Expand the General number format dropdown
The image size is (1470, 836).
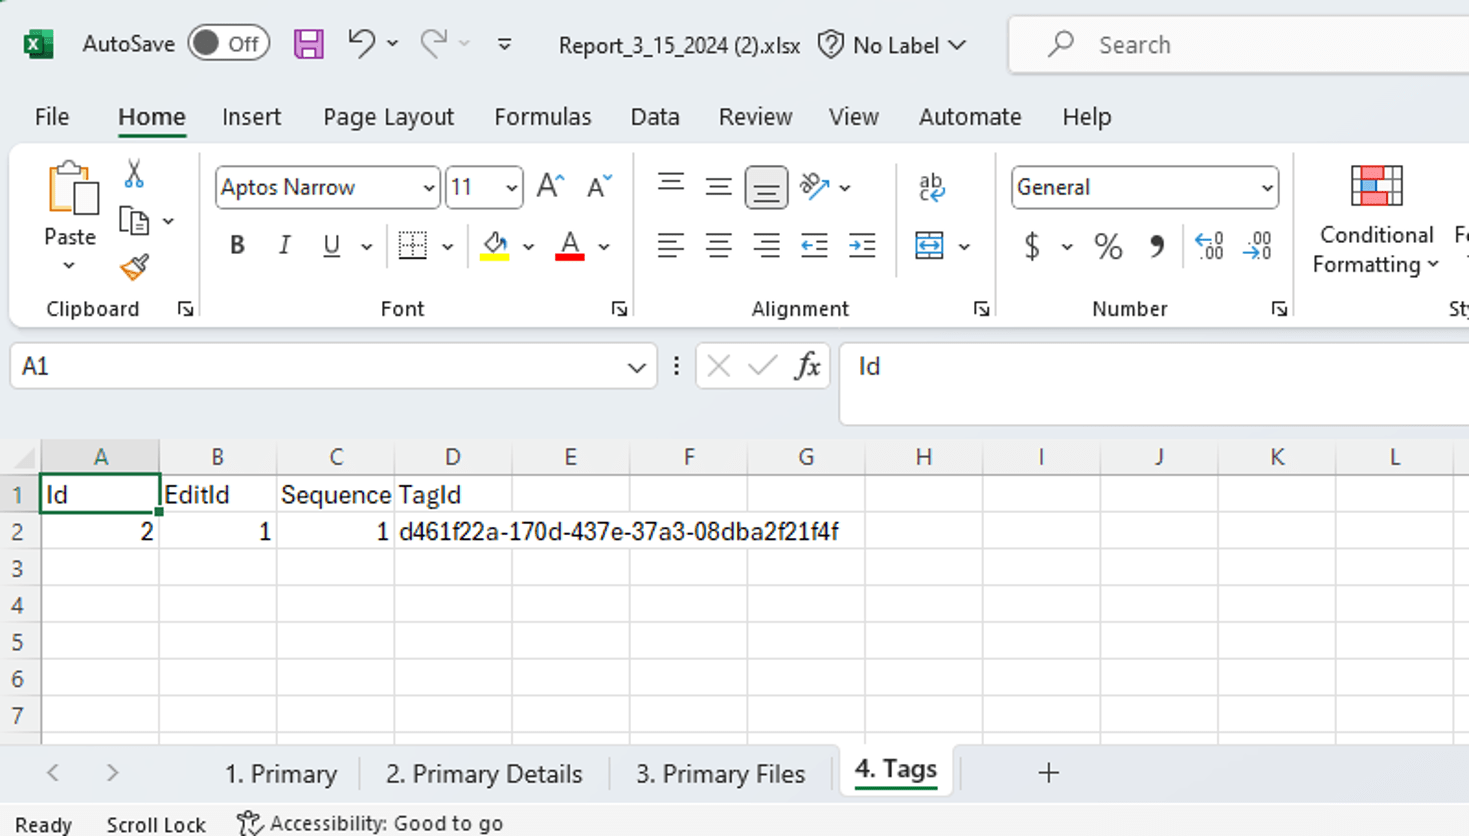point(1266,188)
